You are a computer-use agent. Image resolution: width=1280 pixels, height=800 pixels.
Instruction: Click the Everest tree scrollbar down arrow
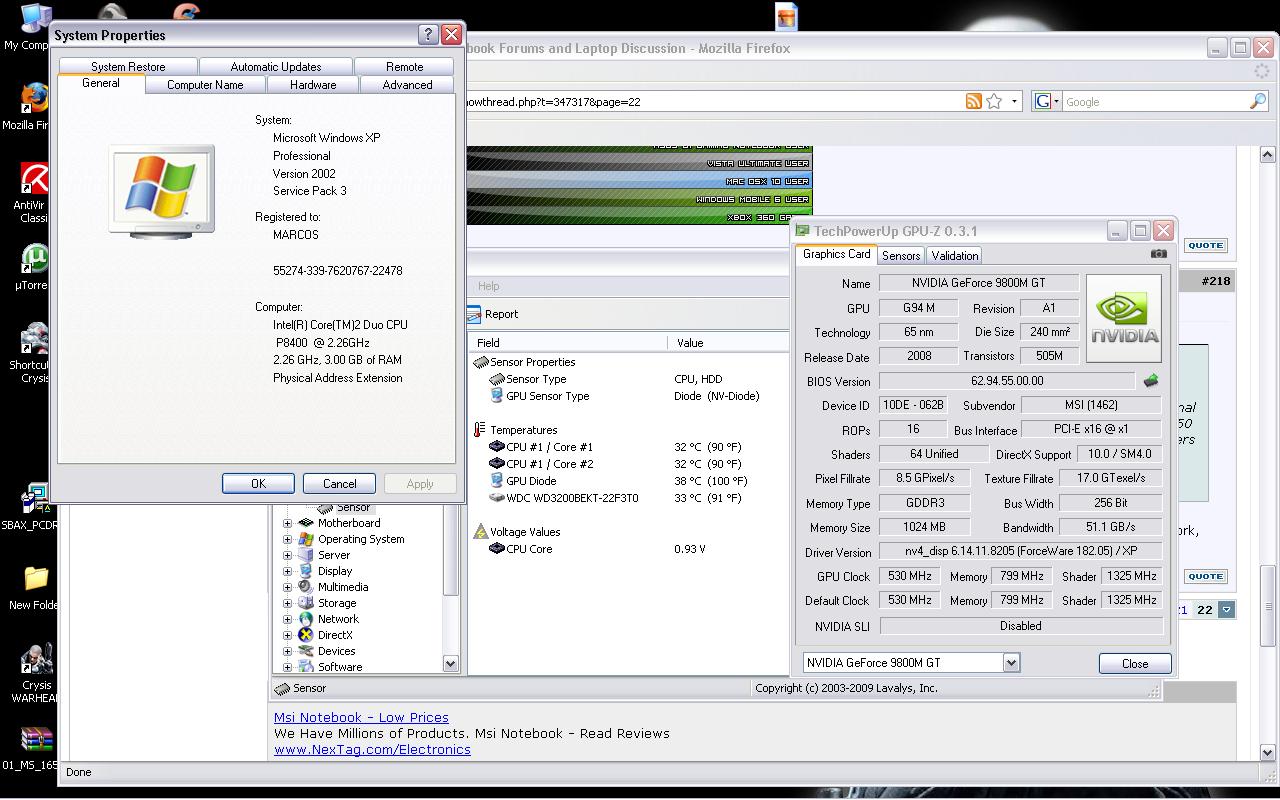(x=450, y=663)
